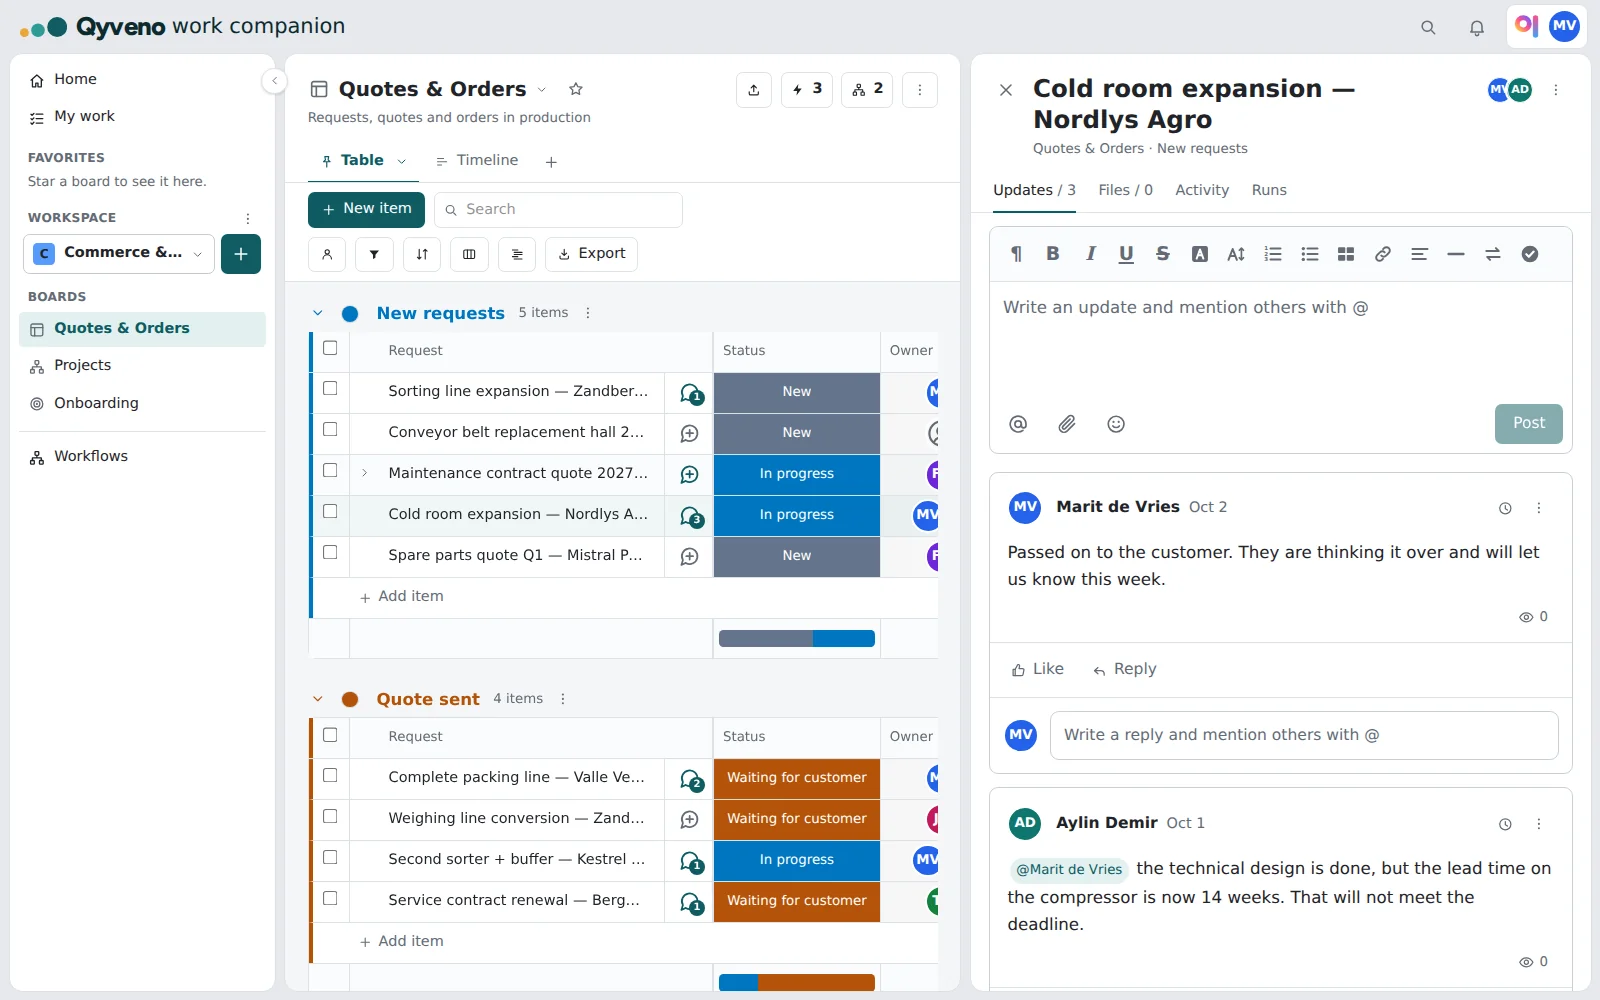This screenshot has width=1600, height=1000.
Task: Click the Export button
Action: click(x=592, y=254)
